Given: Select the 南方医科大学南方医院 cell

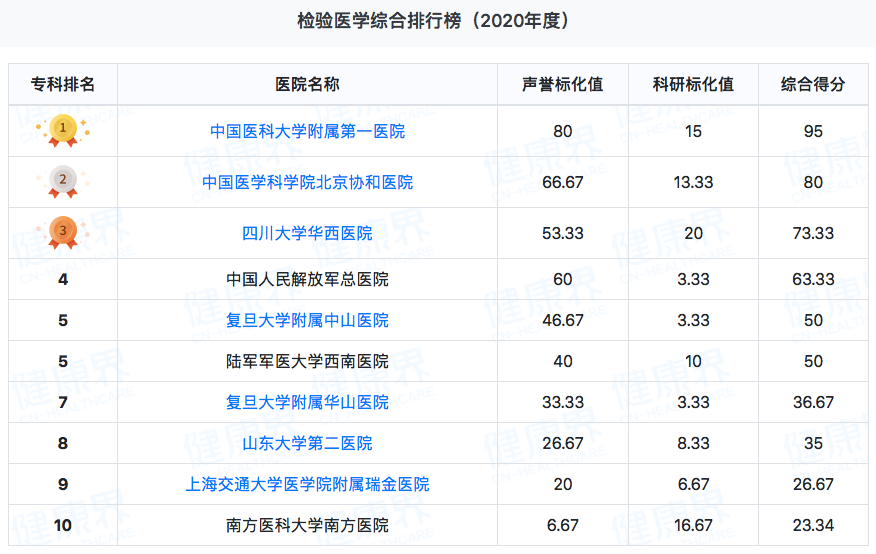Looking at the screenshot, I should (x=307, y=525).
